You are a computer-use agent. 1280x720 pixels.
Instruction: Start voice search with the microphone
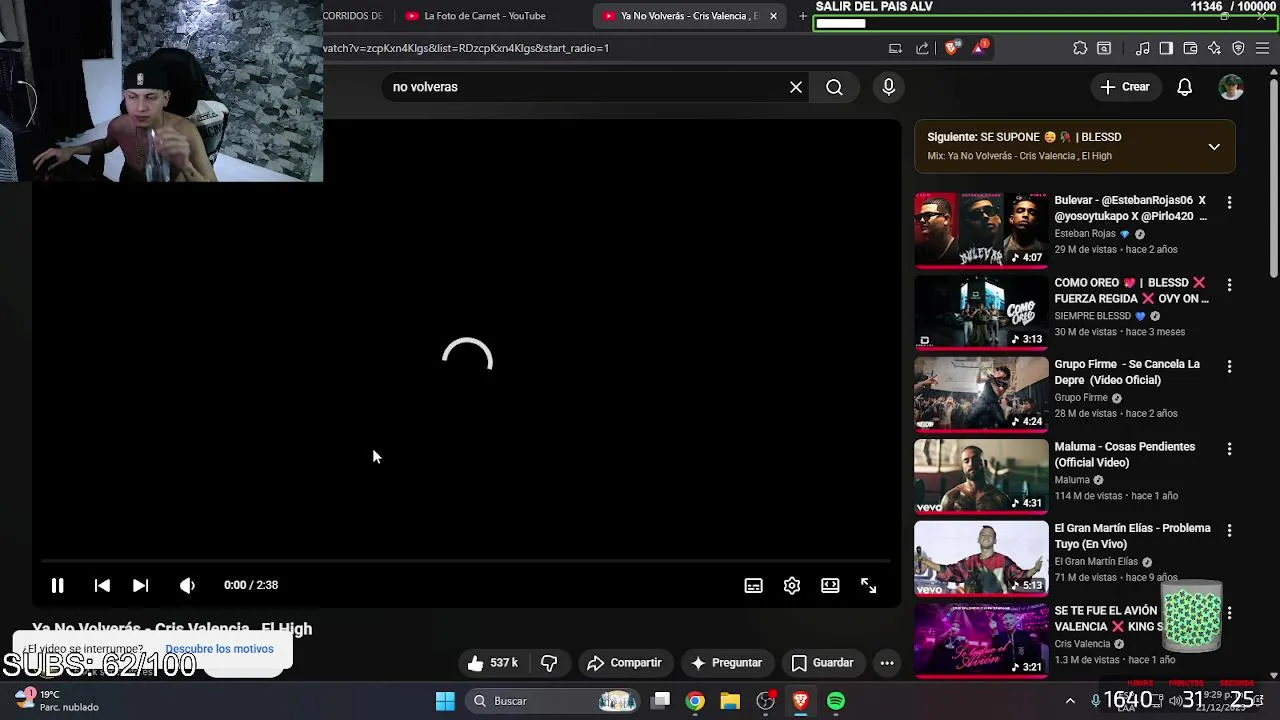click(888, 87)
